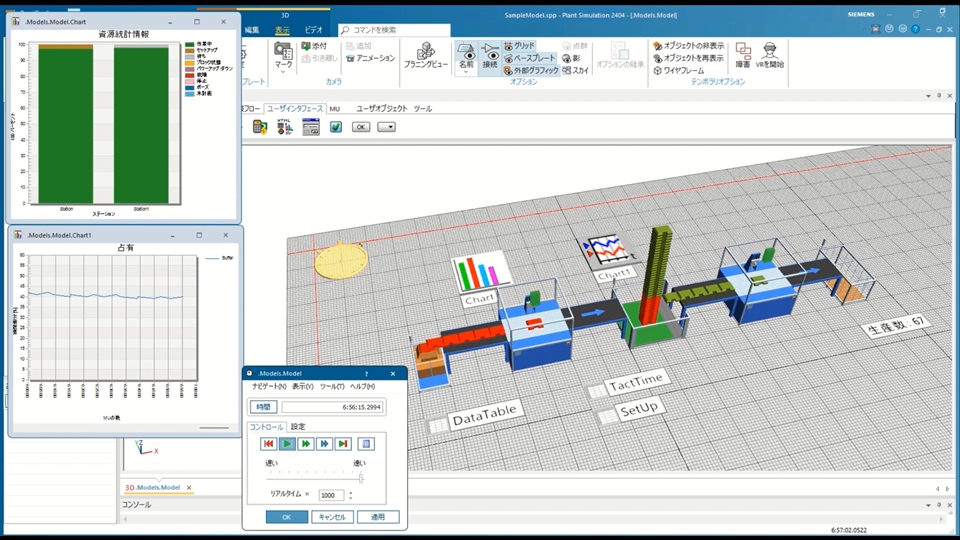Viewport: 960px width, 540px height.
Task: Click the 障害 collision icon in ribbon
Action: [742, 54]
